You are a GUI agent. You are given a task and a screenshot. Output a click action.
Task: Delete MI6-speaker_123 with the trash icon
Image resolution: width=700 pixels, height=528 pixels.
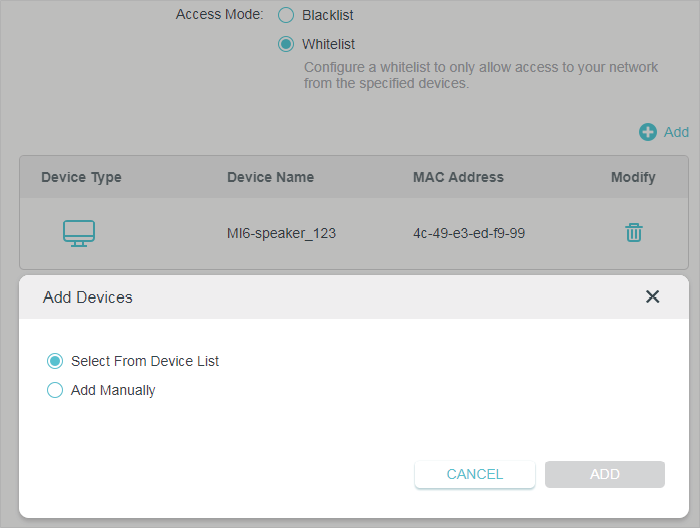click(633, 233)
